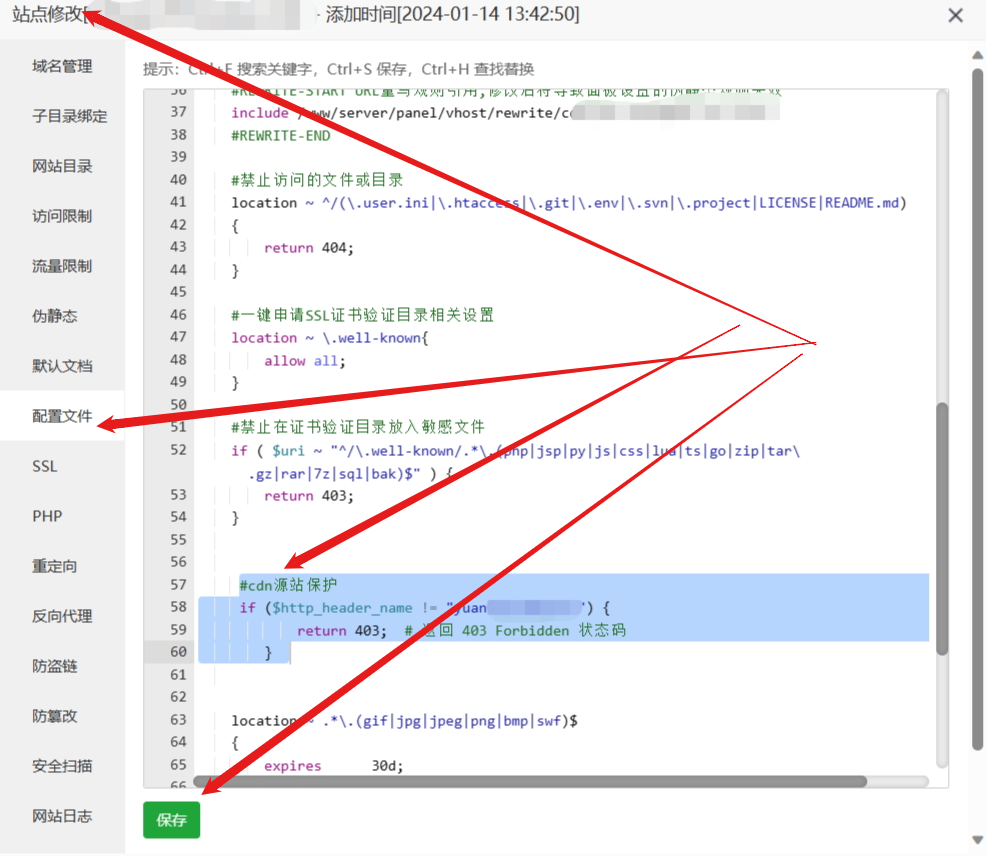Open the 安全扫描 security scan panel
The height and width of the screenshot is (856, 986).
tap(62, 766)
